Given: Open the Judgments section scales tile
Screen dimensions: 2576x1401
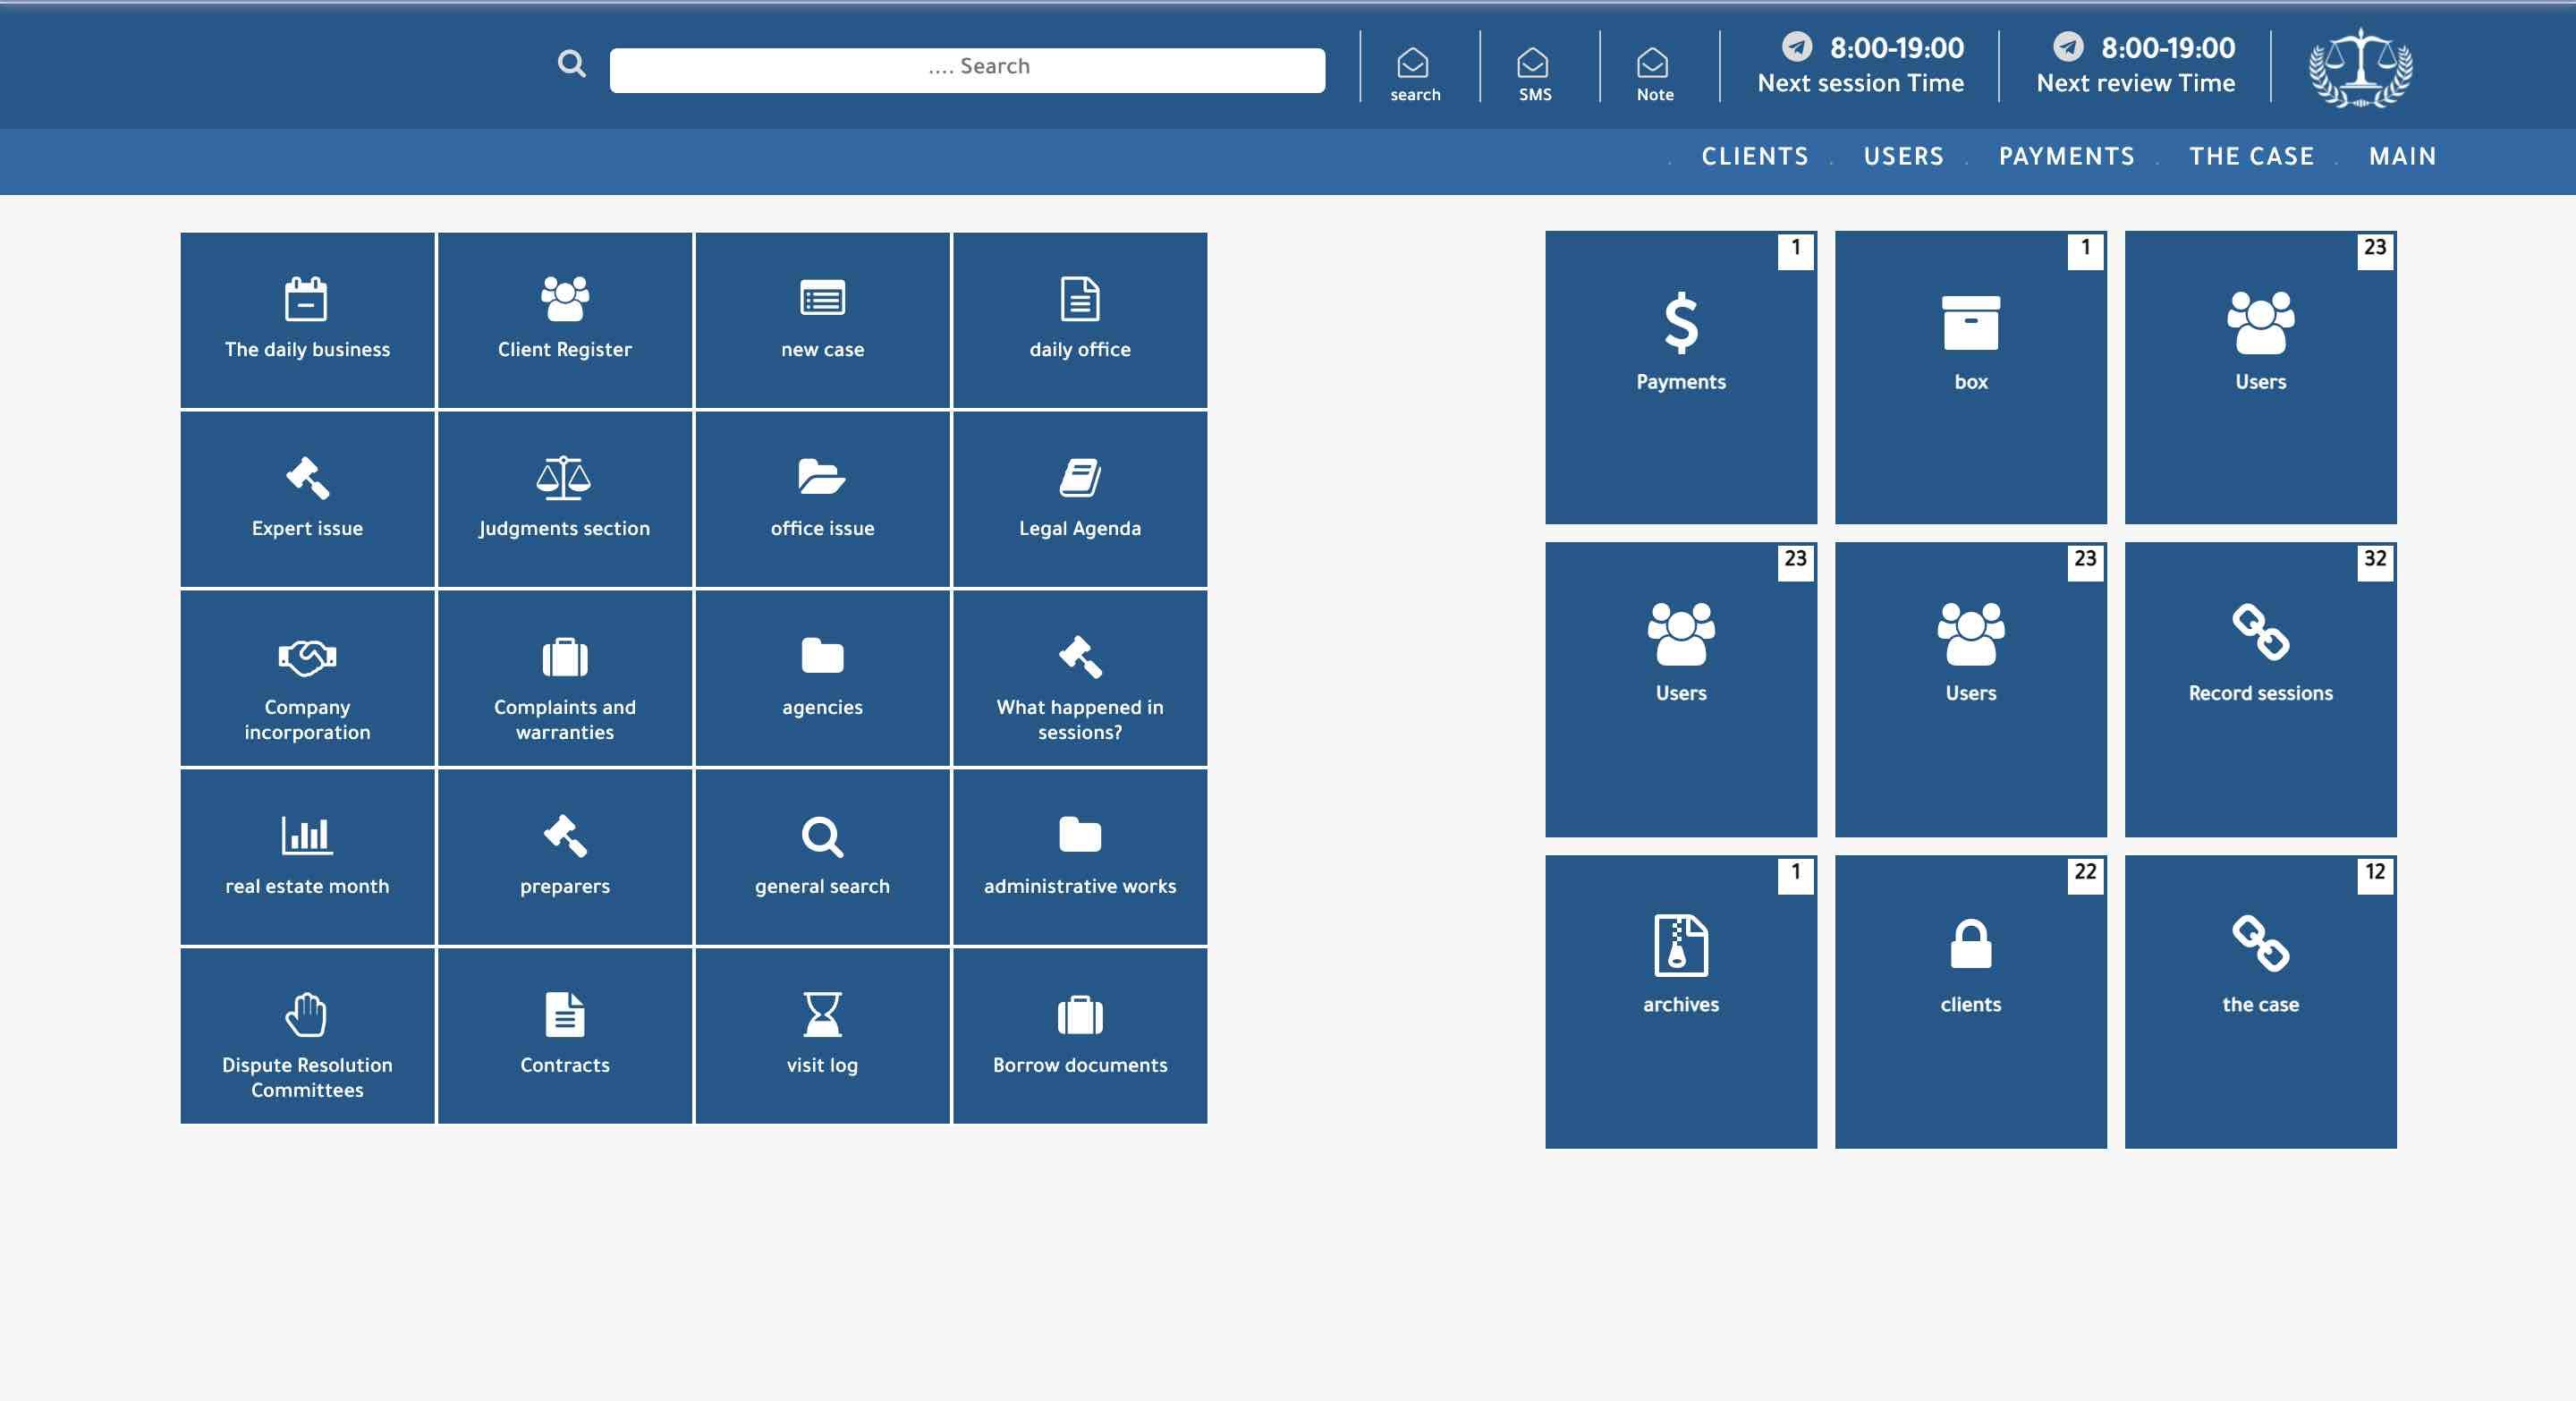Looking at the screenshot, I should pyautogui.click(x=564, y=498).
